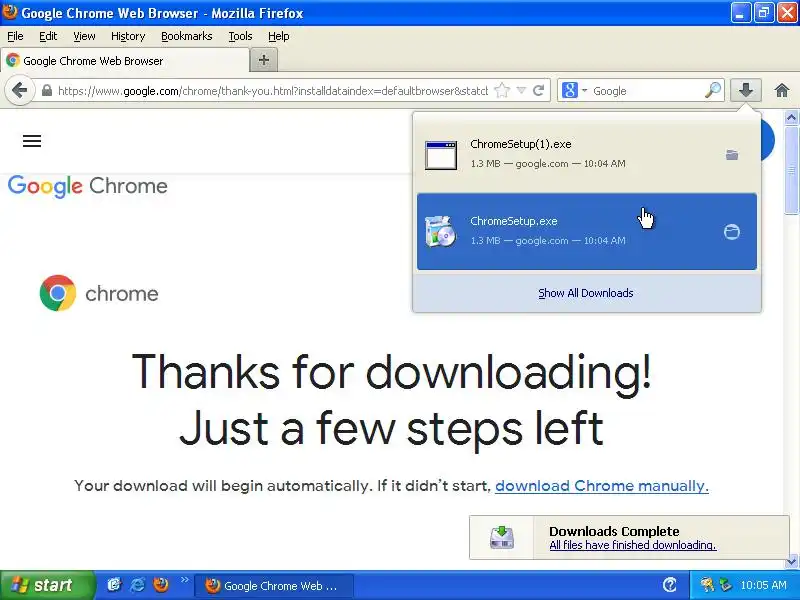This screenshot has height=600, width=800.
Task: Go back with the Firefox back arrow
Action: coord(19,91)
